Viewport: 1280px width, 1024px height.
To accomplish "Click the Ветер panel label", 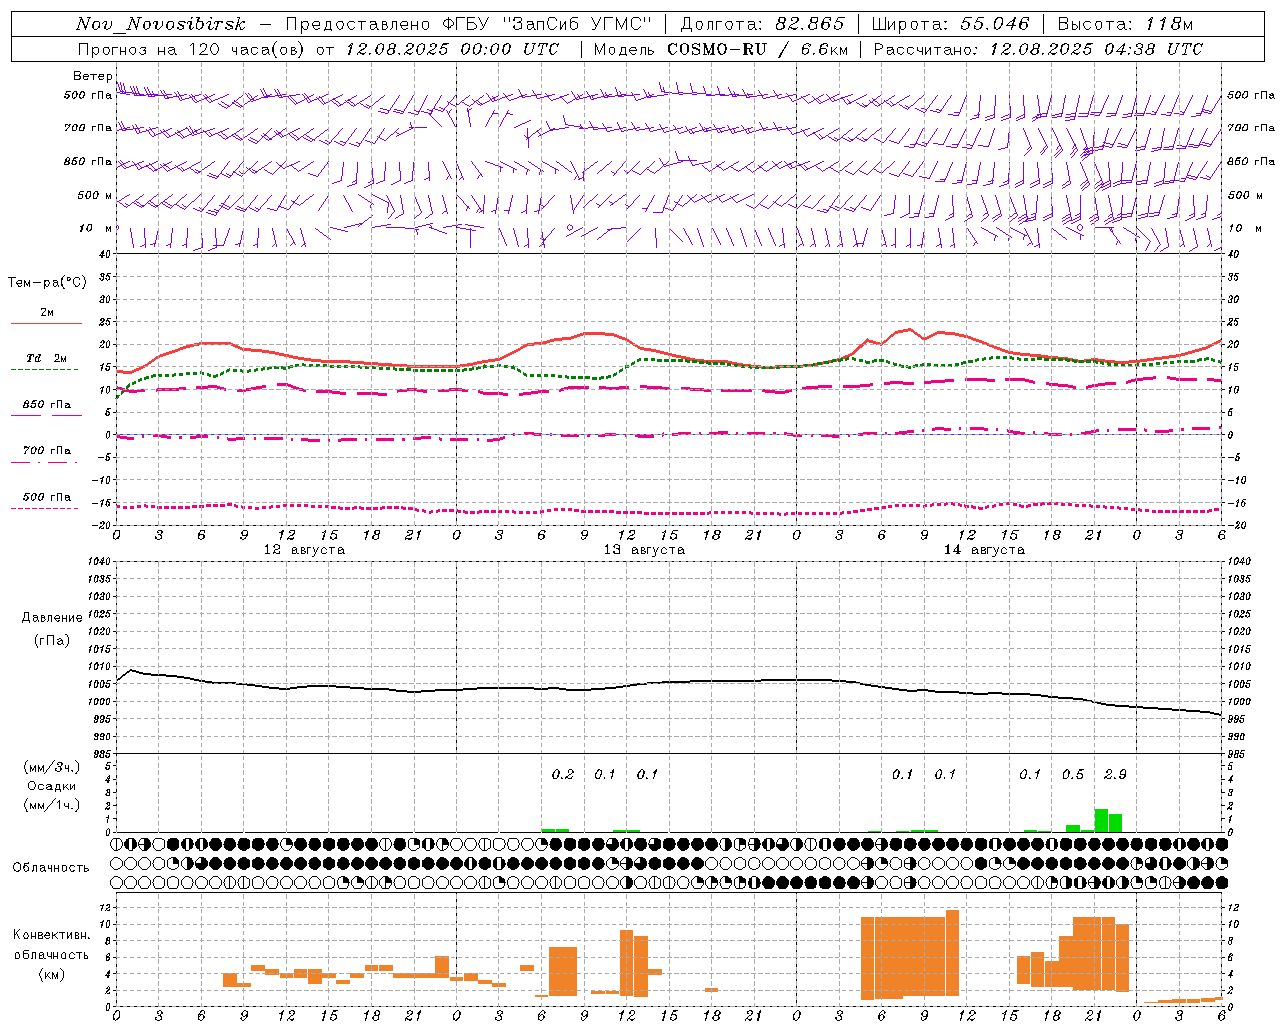I will pyautogui.click(x=92, y=76).
